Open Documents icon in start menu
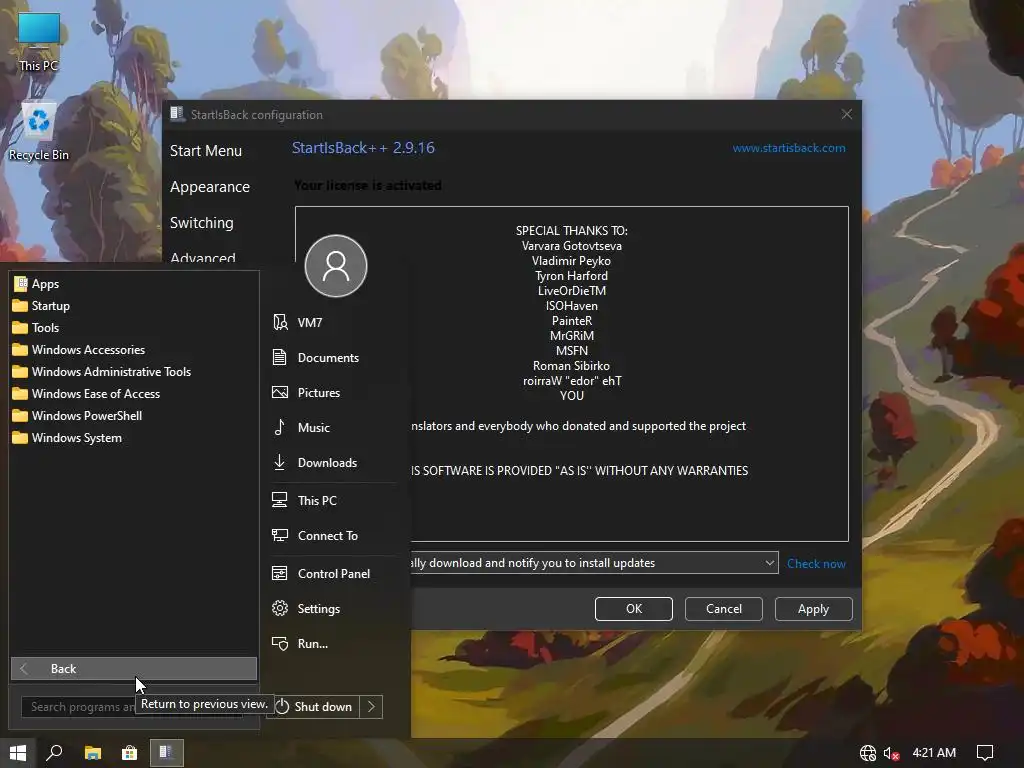Viewport: 1024px width, 768px height. coord(280,357)
